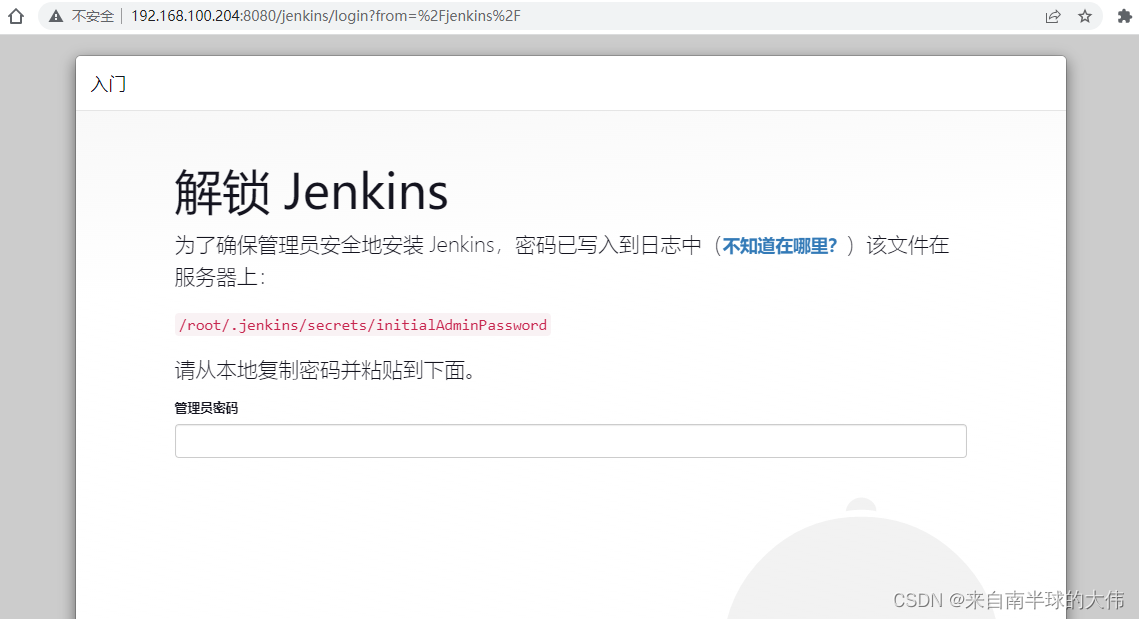Image resolution: width=1139 pixels, height=619 pixels.
Task: Click the 解锁 Jenkins heading
Action: (311, 193)
